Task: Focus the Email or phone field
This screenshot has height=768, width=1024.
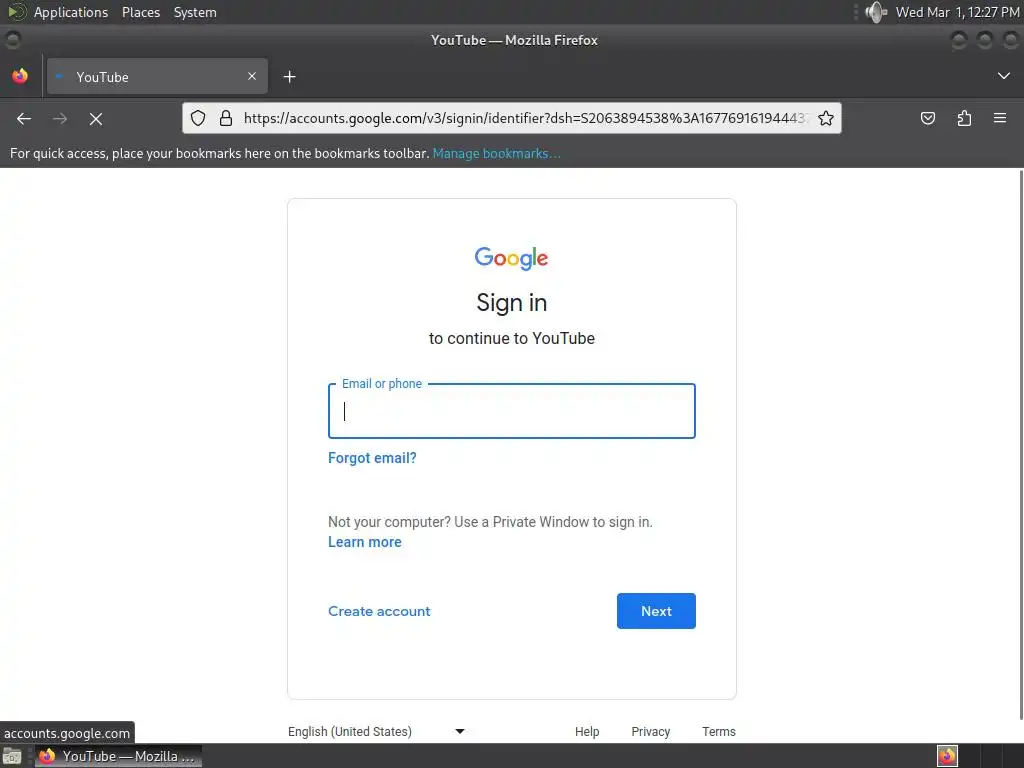Action: (511, 411)
